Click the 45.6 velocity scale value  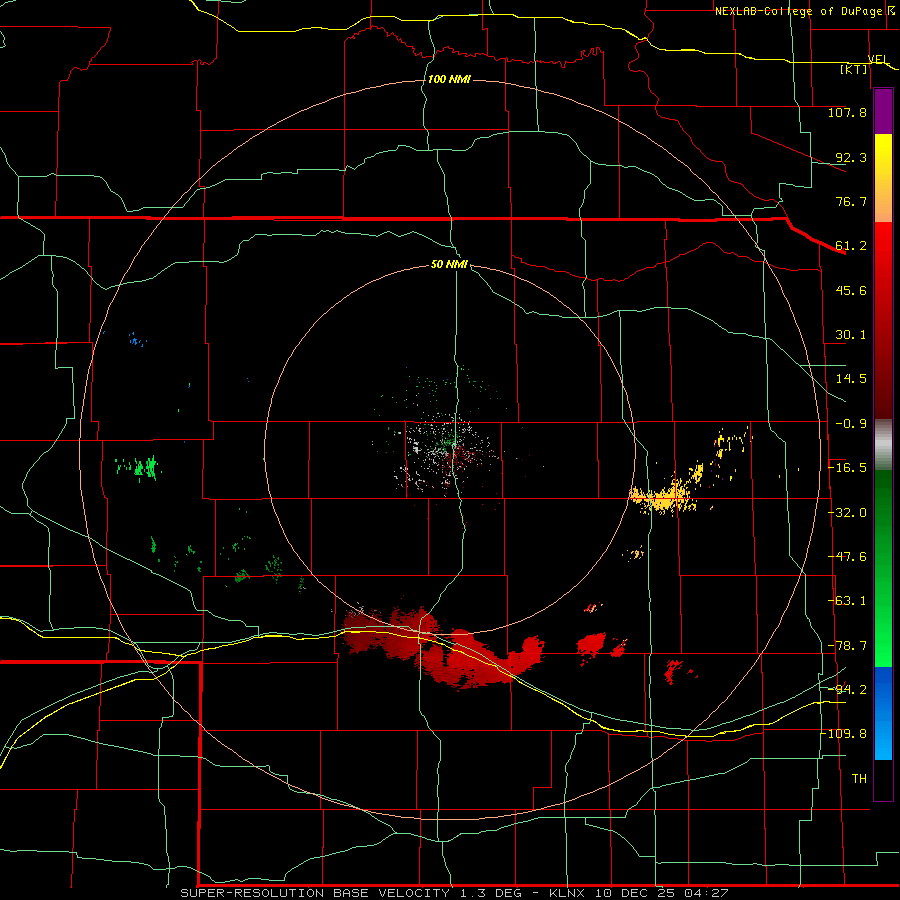coord(851,290)
